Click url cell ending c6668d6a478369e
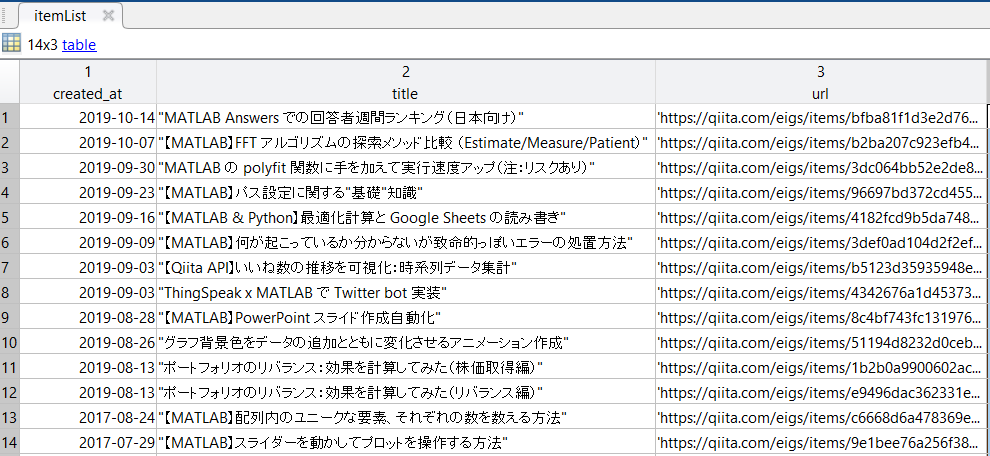990x456 pixels. [821, 417]
